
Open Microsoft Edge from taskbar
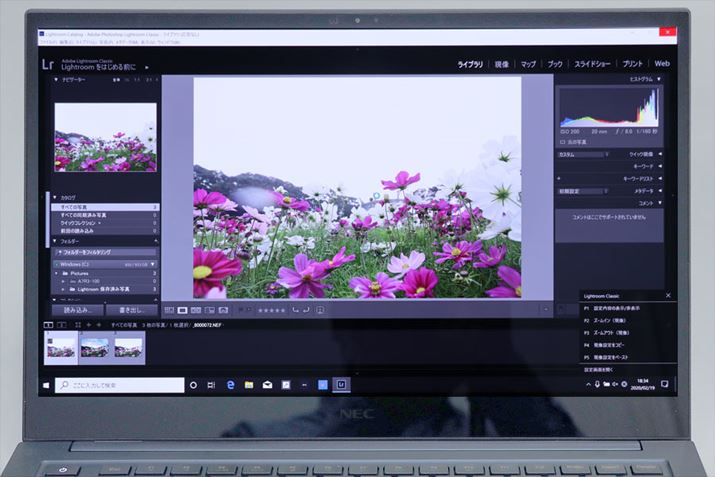(231, 385)
